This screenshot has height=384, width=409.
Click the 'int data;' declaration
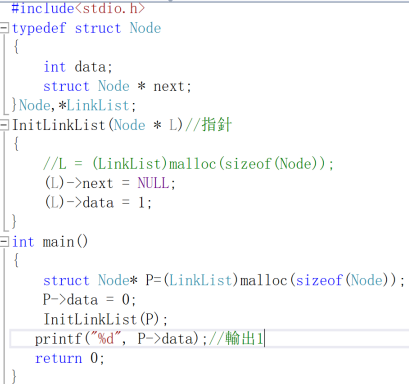[78, 67]
